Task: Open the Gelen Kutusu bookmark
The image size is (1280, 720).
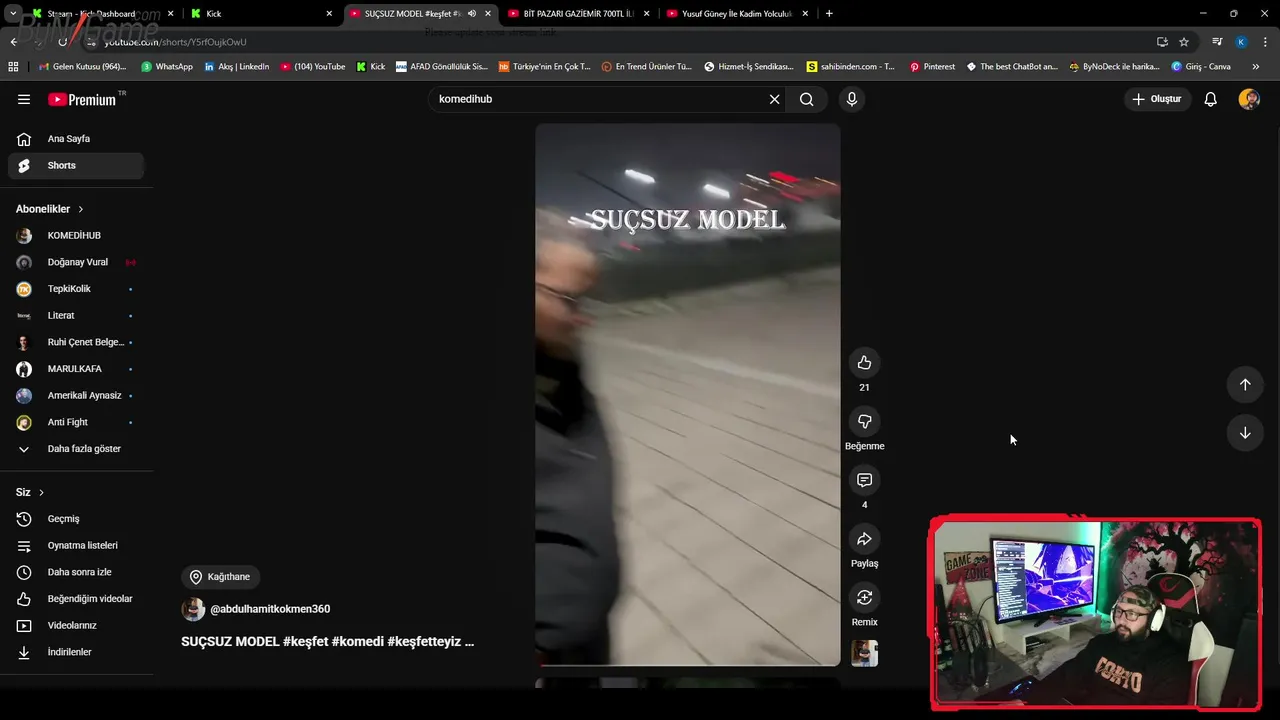Action: pos(82,67)
